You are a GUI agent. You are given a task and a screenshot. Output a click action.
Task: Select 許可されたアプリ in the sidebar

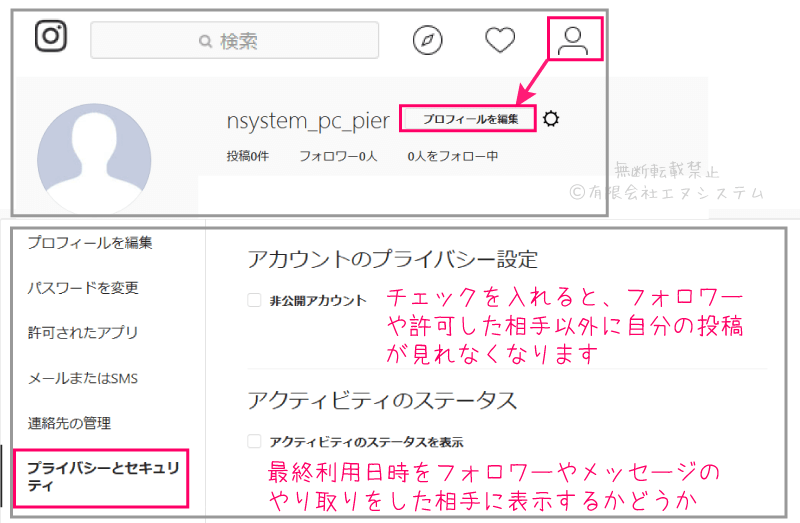[x=83, y=333]
